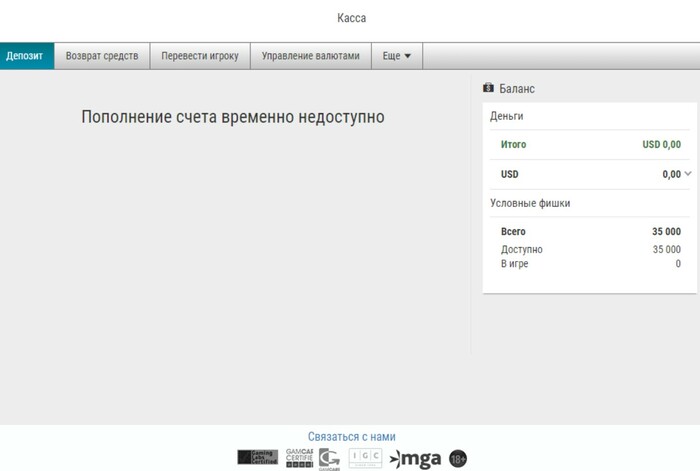Viewport: 700px width, 471px height.
Task: Click the USD 0,00 total value
Action: (662, 144)
